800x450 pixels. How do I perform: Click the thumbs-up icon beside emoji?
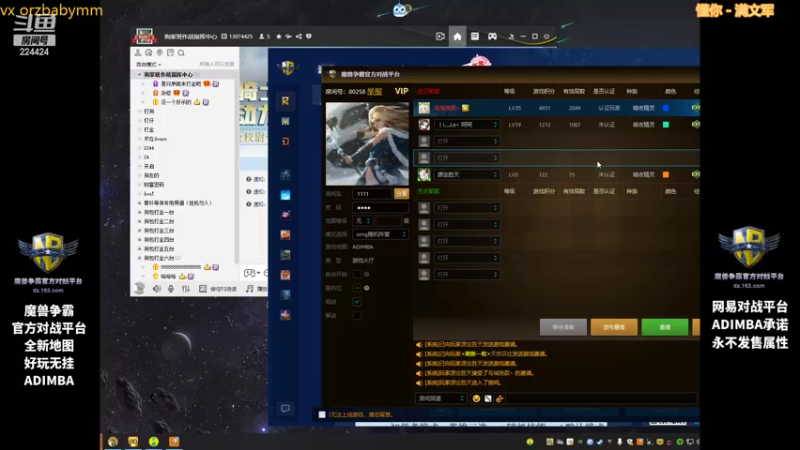[499, 398]
